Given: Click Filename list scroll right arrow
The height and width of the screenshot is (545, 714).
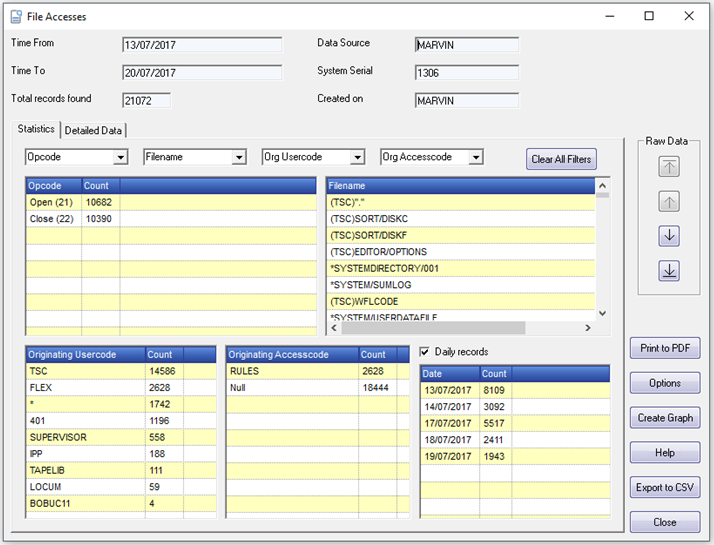Looking at the screenshot, I should pos(588,328).
